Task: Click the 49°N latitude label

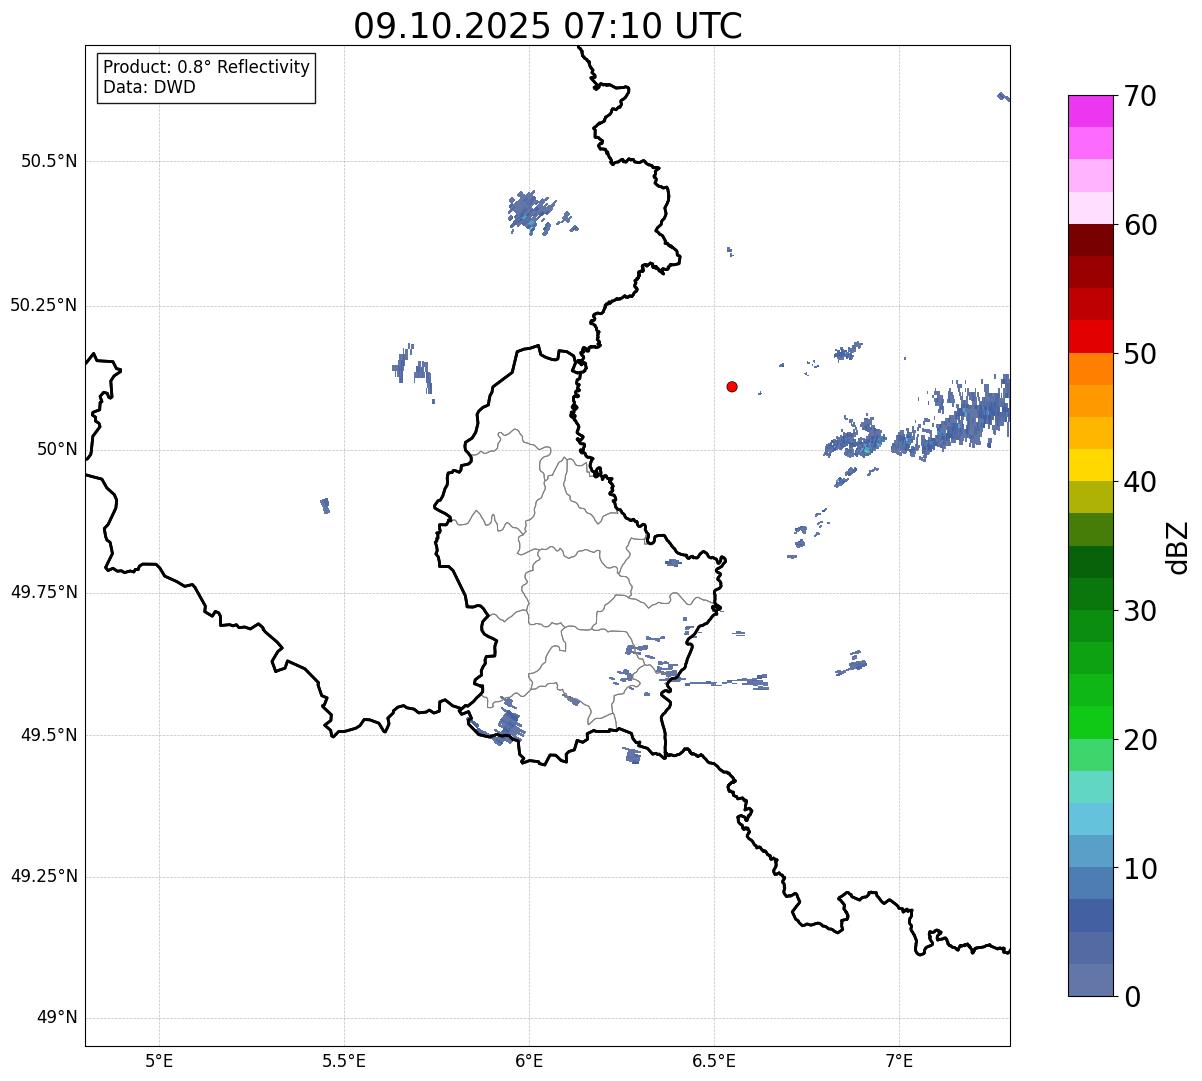Action: pyautogui.click(x=57, y=1018)
